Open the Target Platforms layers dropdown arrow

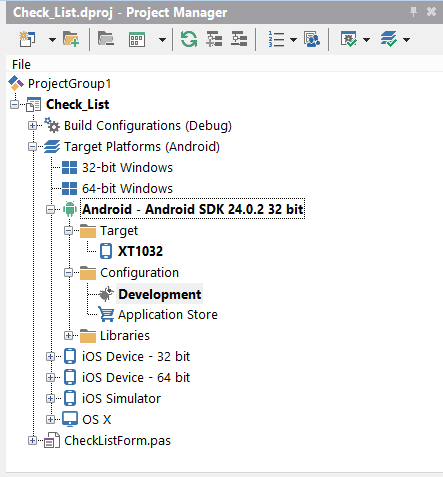(406, 40)
